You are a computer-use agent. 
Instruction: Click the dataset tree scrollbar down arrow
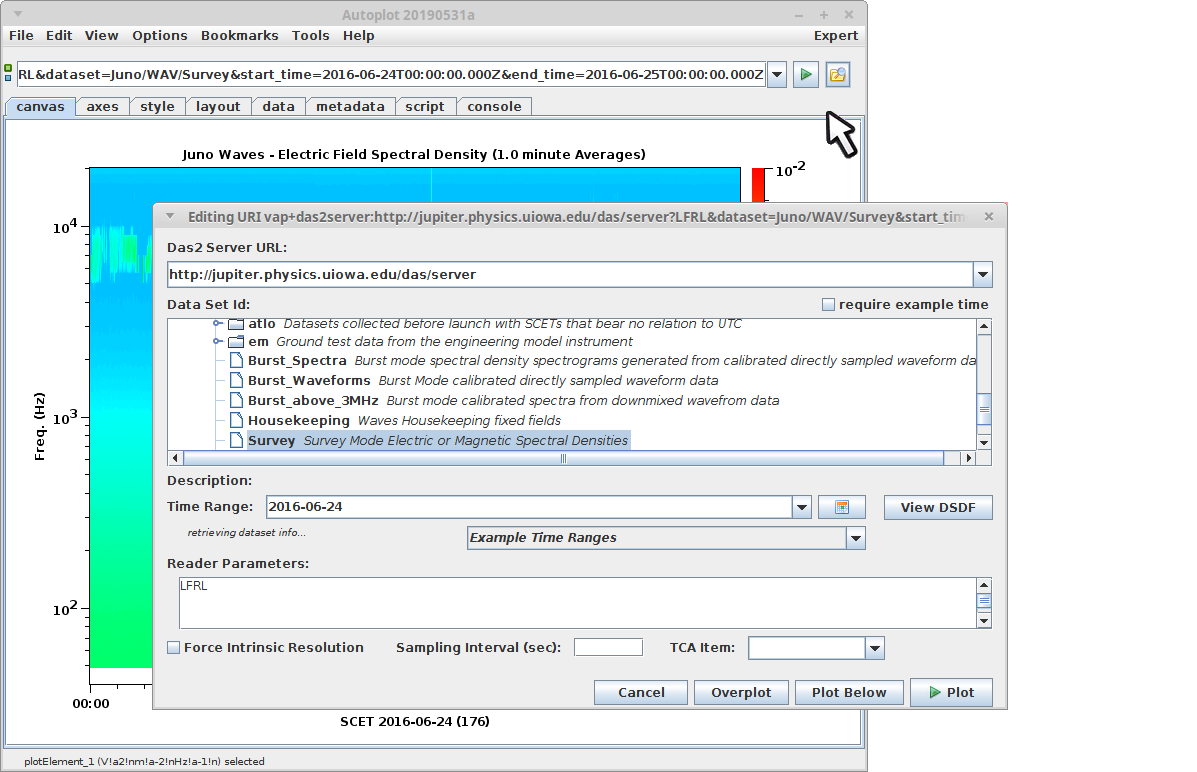tap(984, 443)
